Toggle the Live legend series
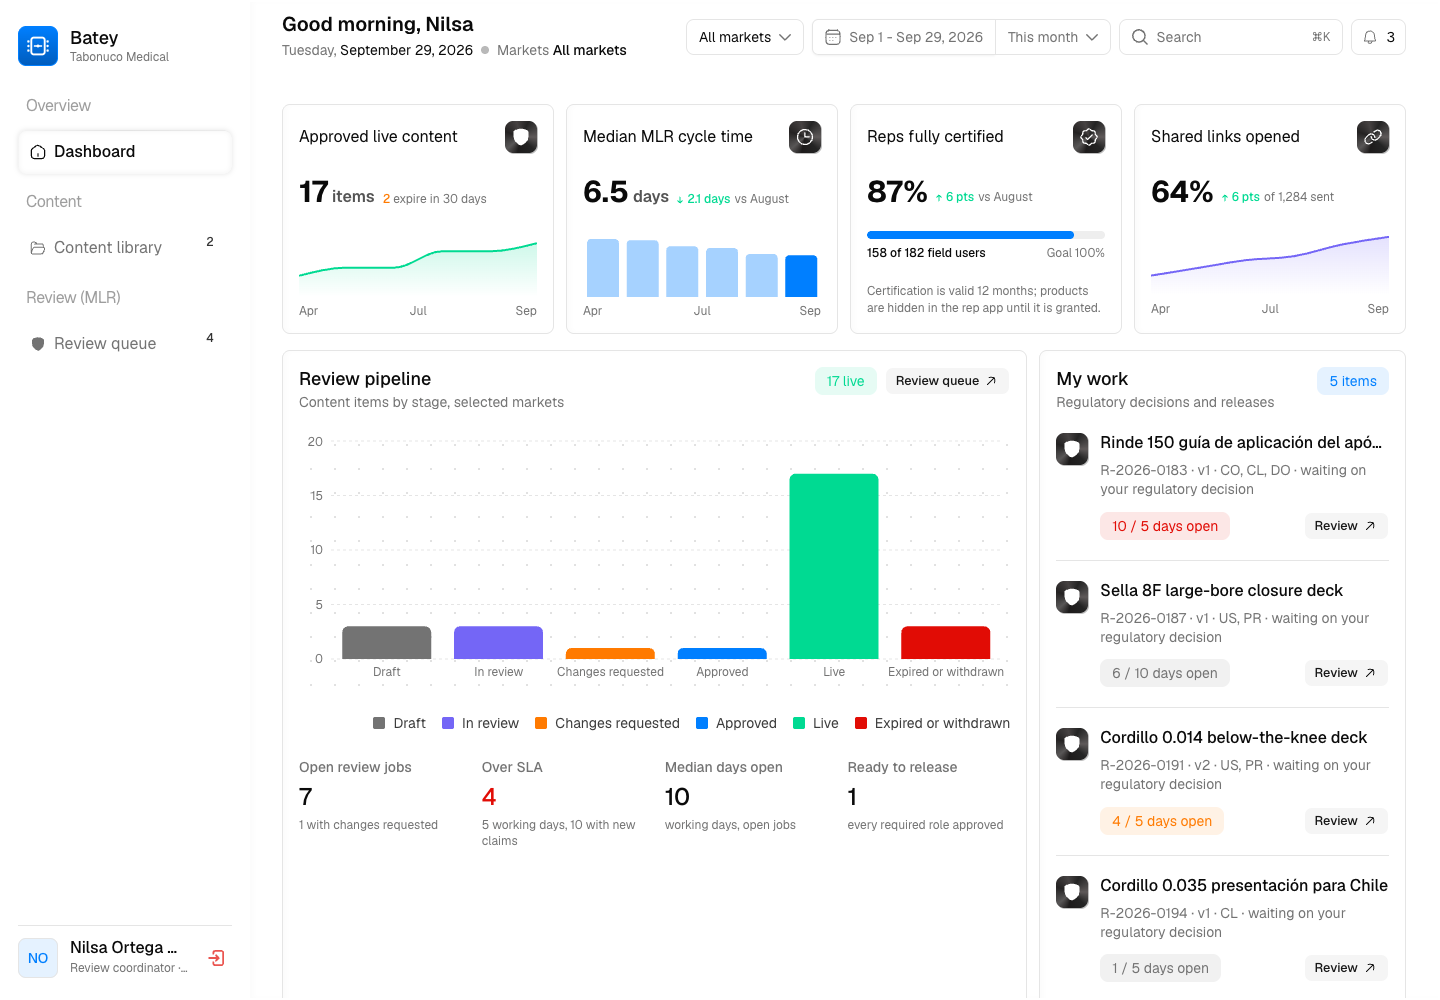Viewport: 1440px width, 1000px height. [816, 723]
